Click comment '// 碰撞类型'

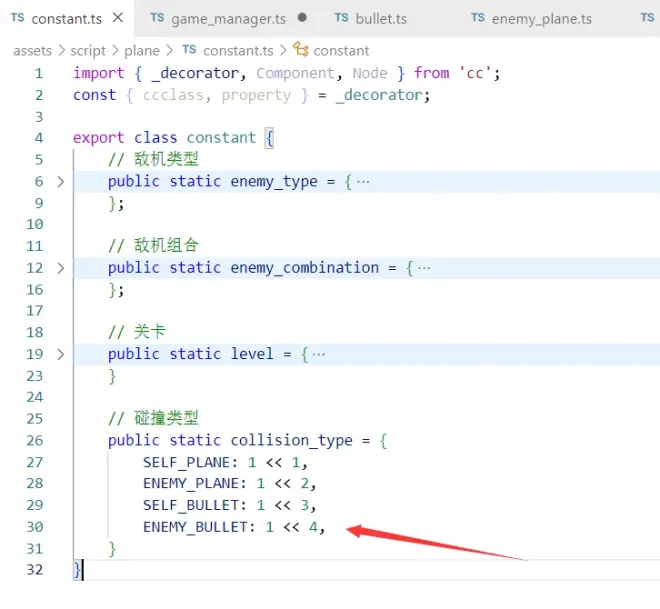(x=153, y=418)
